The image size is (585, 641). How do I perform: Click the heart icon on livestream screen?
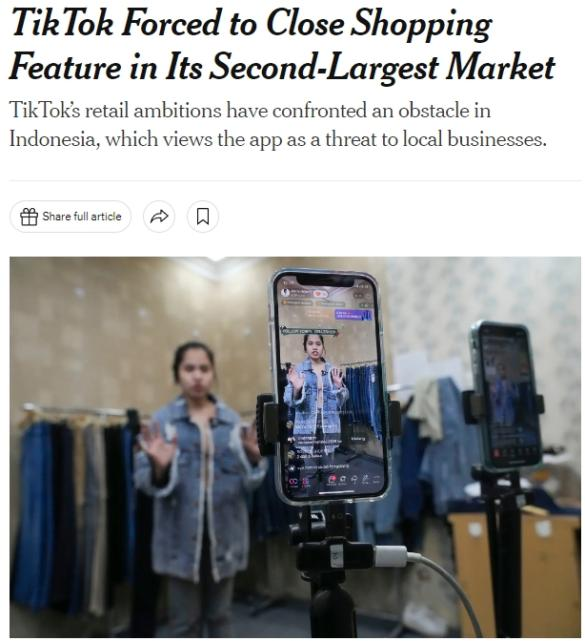click(321, 293)
